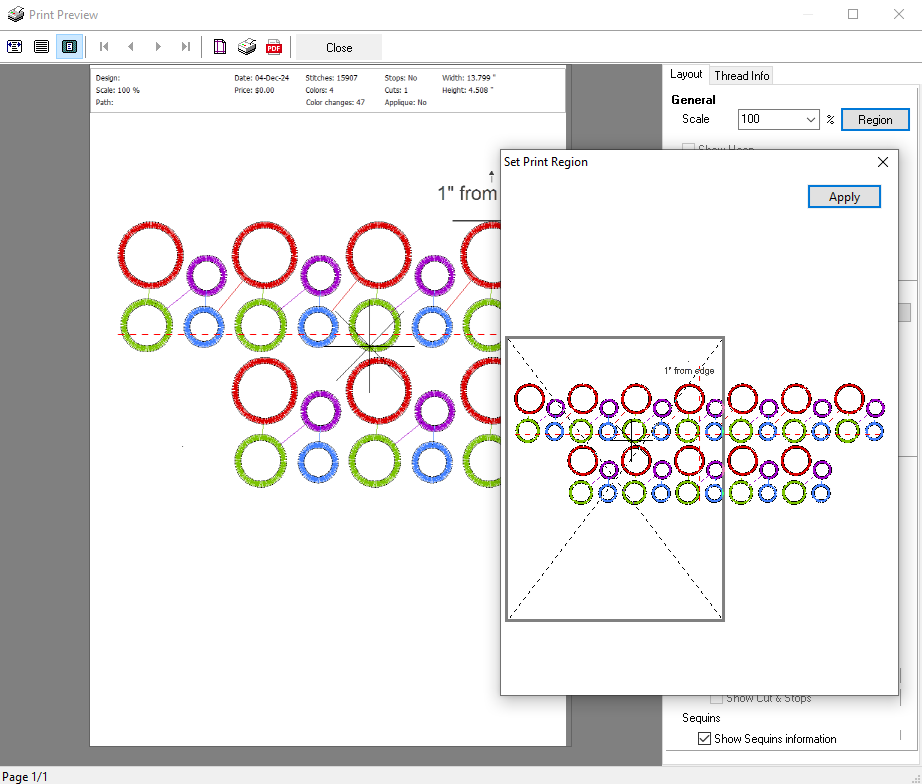Click the fit-to-width view icon
The width and height of the screenshot is (922, 784).
click(14, 47)
